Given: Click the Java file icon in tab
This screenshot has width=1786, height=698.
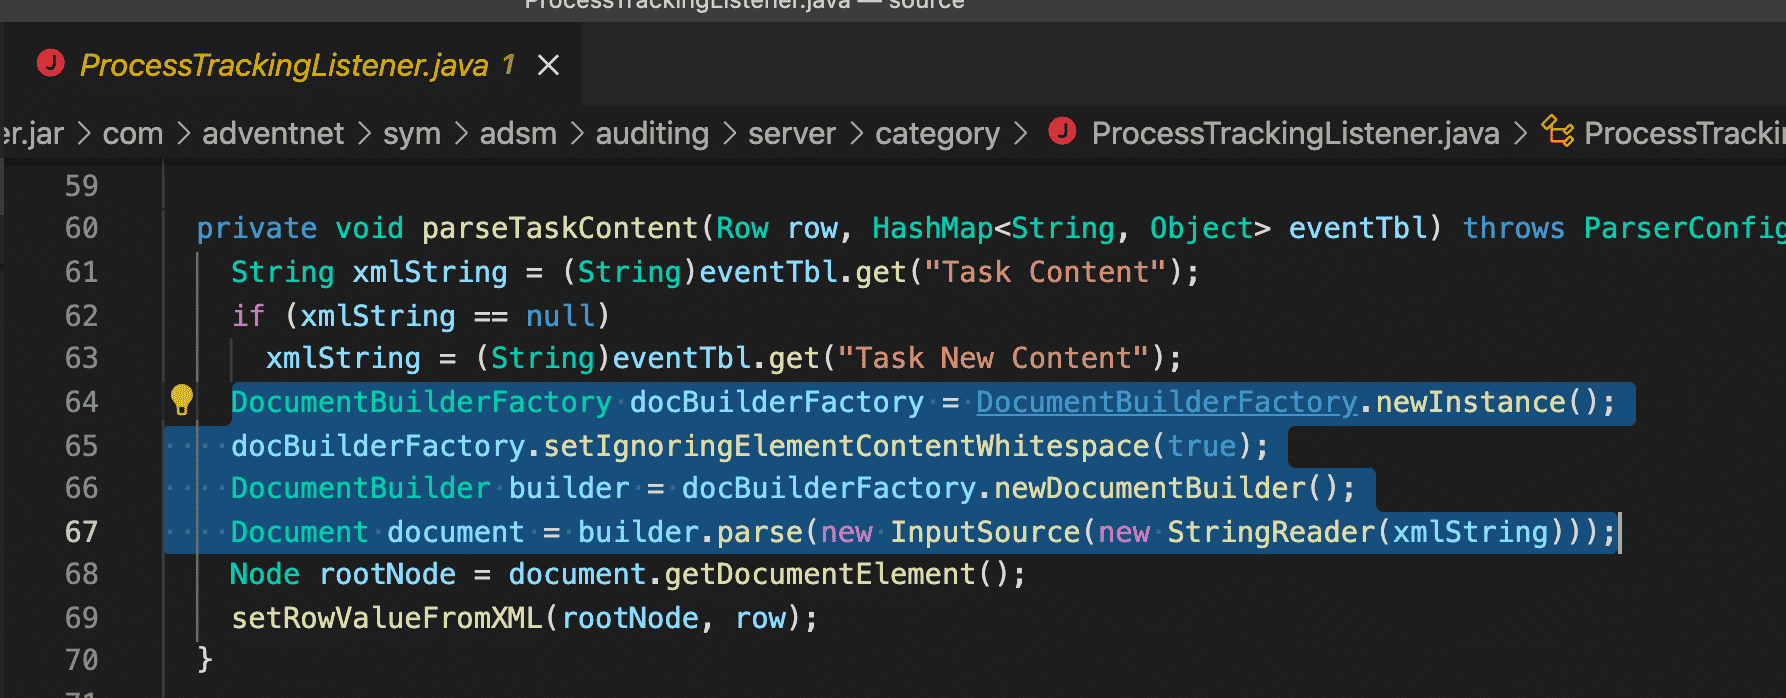Looking at the screenshot, I should coord(50,64).
